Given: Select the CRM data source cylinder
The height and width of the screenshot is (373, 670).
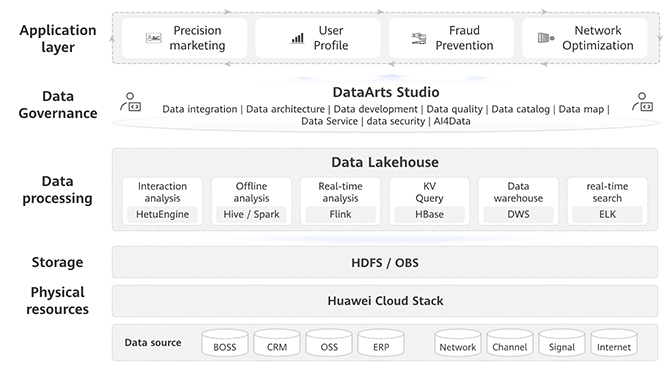Looking at the screenshot, I should pos(277,343).
